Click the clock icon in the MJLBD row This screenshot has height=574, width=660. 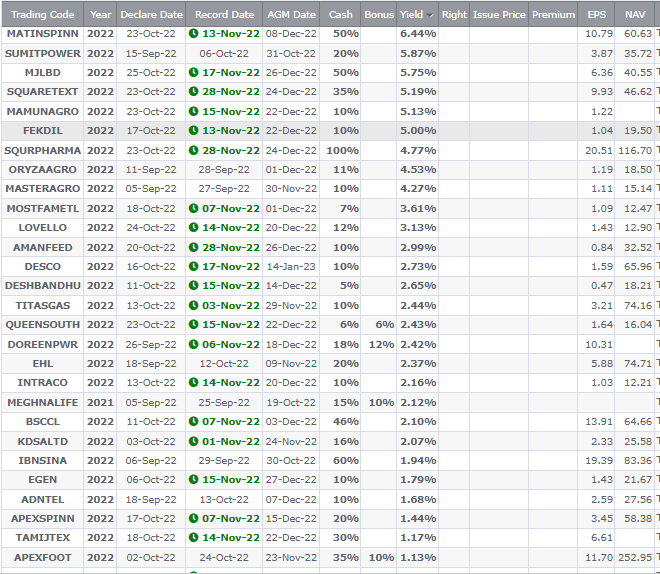pos(193,72)
